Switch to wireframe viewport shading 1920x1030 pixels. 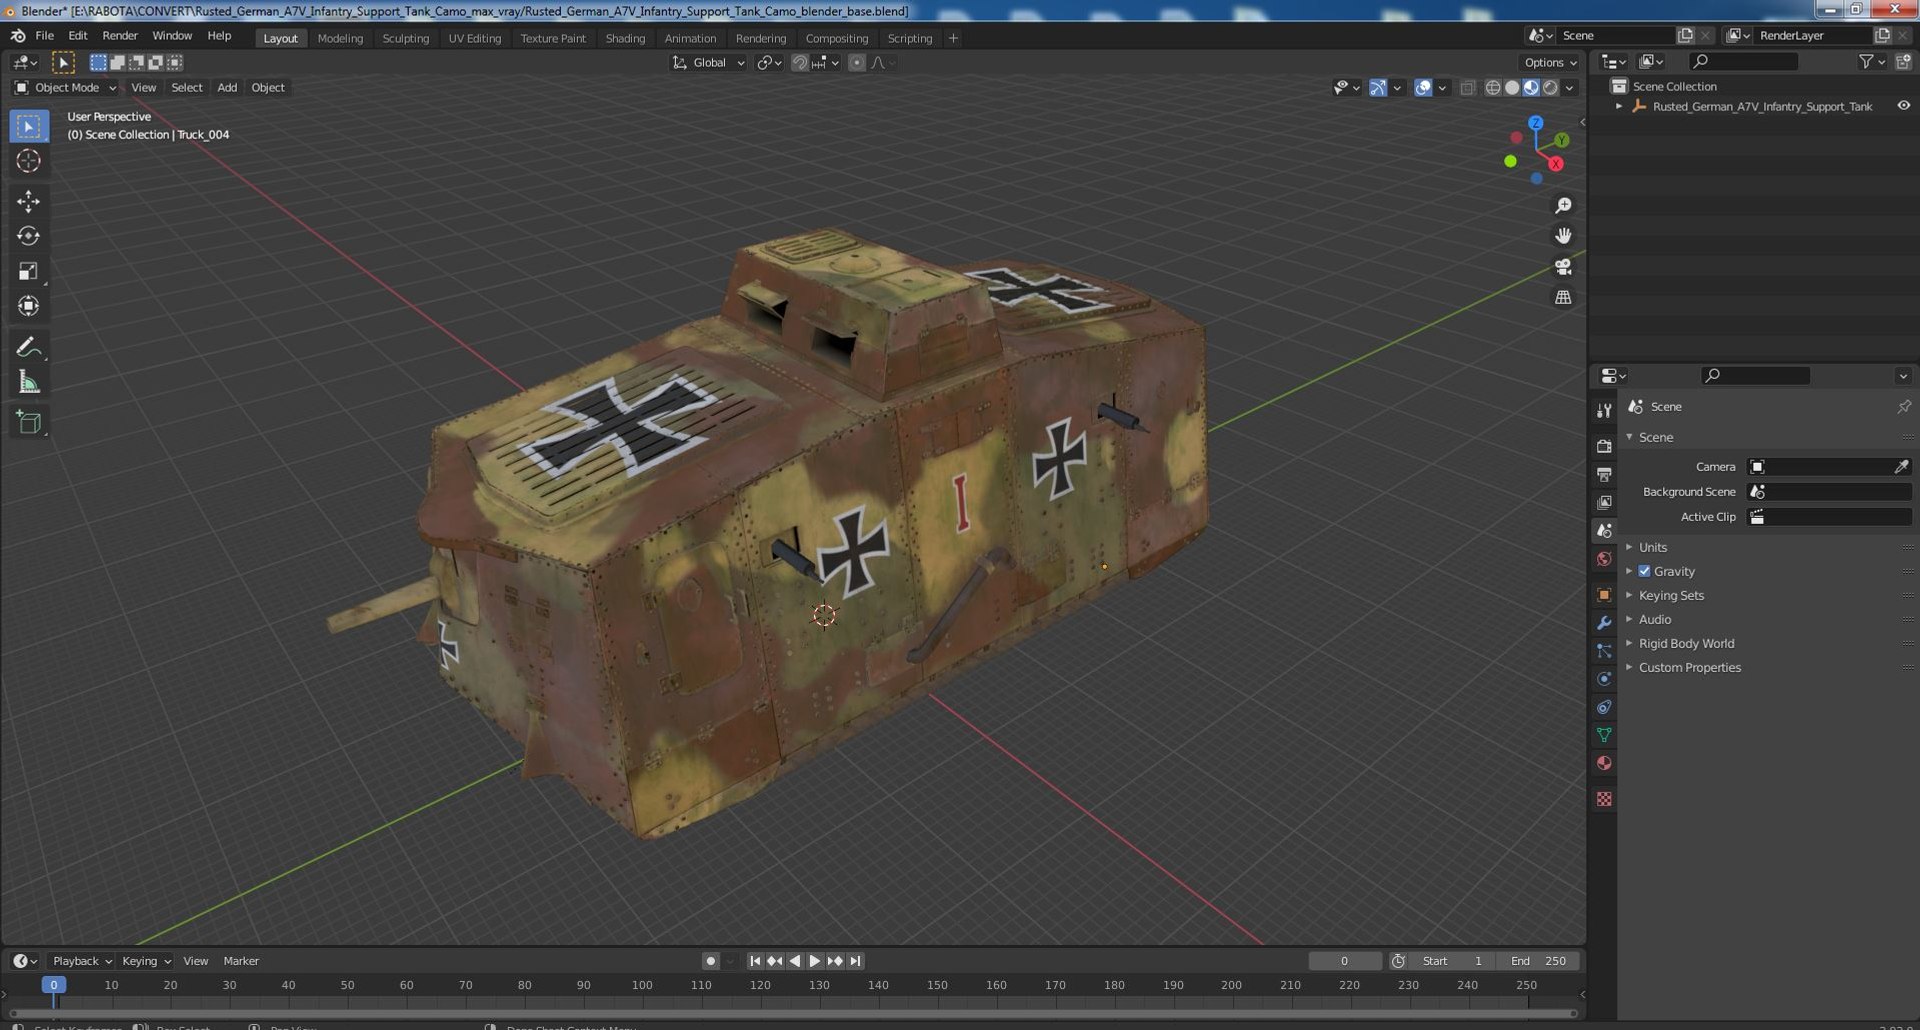(x=1493, y=88)
